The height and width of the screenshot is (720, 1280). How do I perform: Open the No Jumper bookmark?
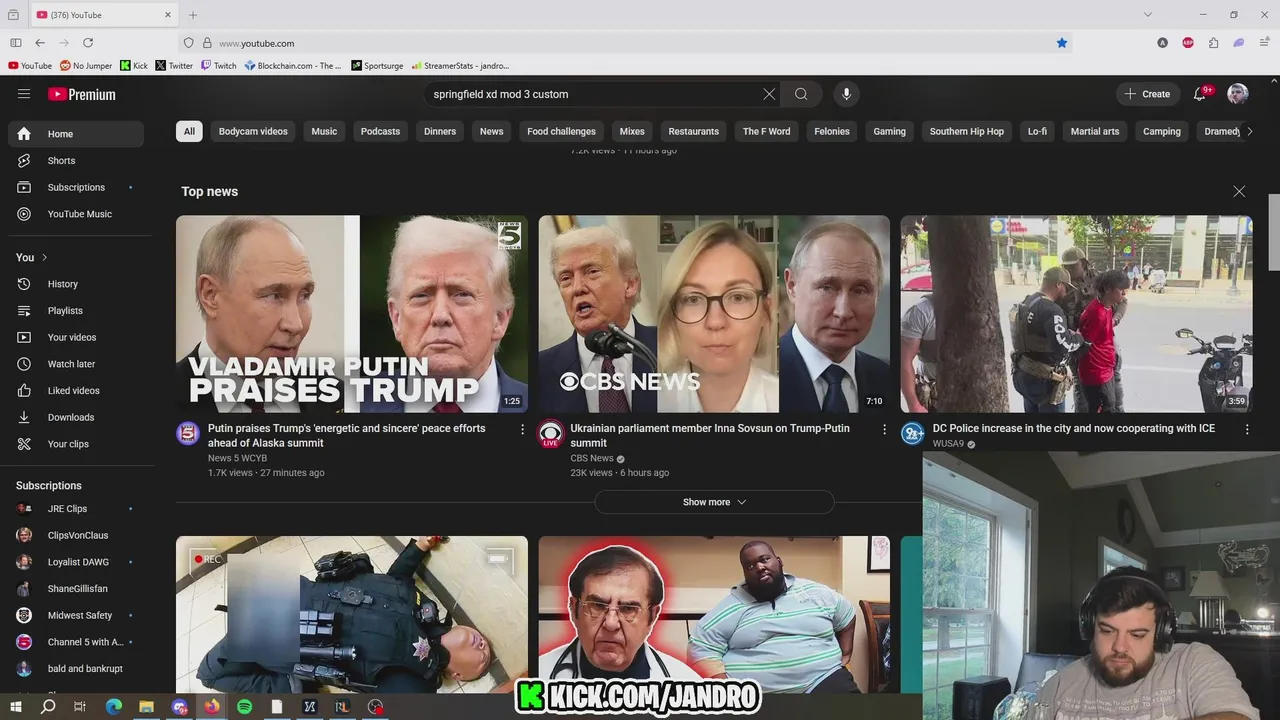86,66
